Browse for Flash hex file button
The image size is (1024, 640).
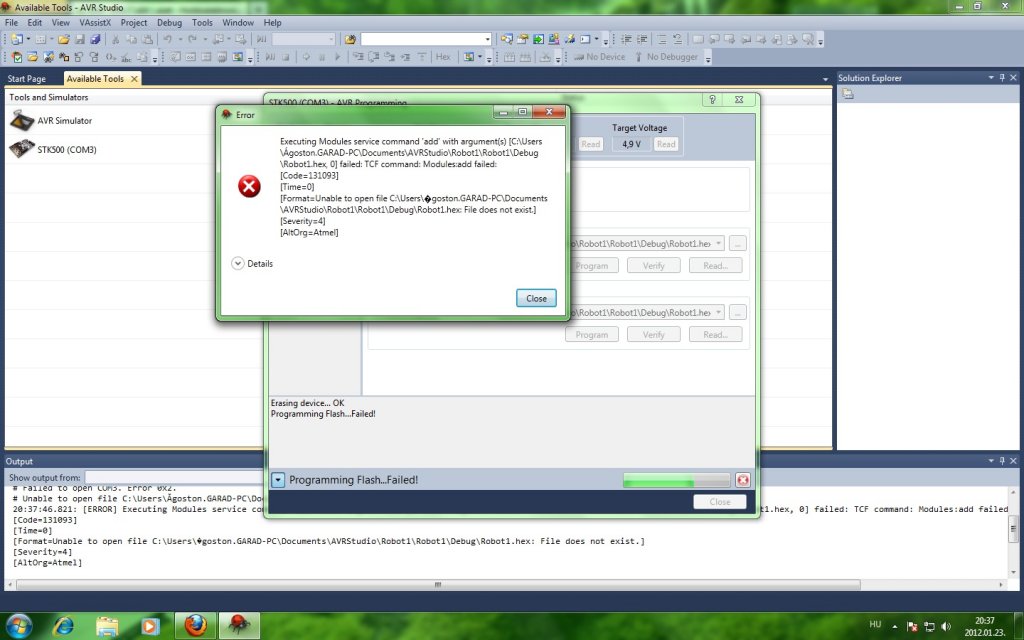(737, 244)
